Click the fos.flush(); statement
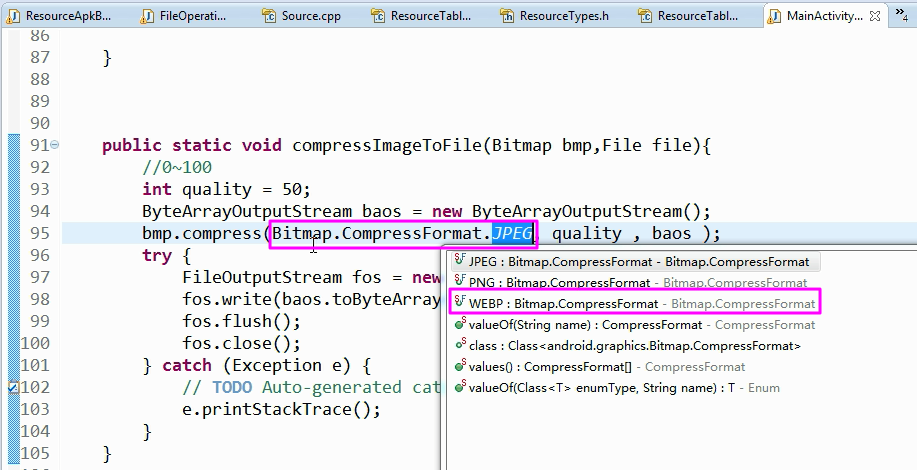 (242, 322)
